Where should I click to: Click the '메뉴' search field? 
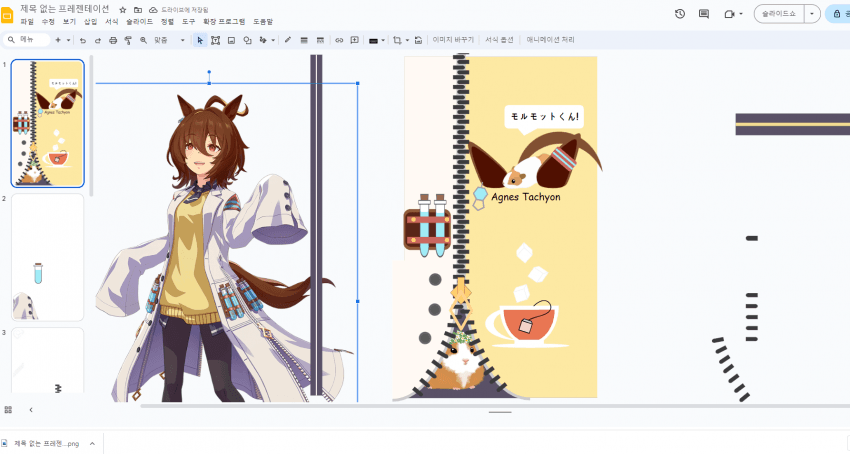(x=27, y=40)
